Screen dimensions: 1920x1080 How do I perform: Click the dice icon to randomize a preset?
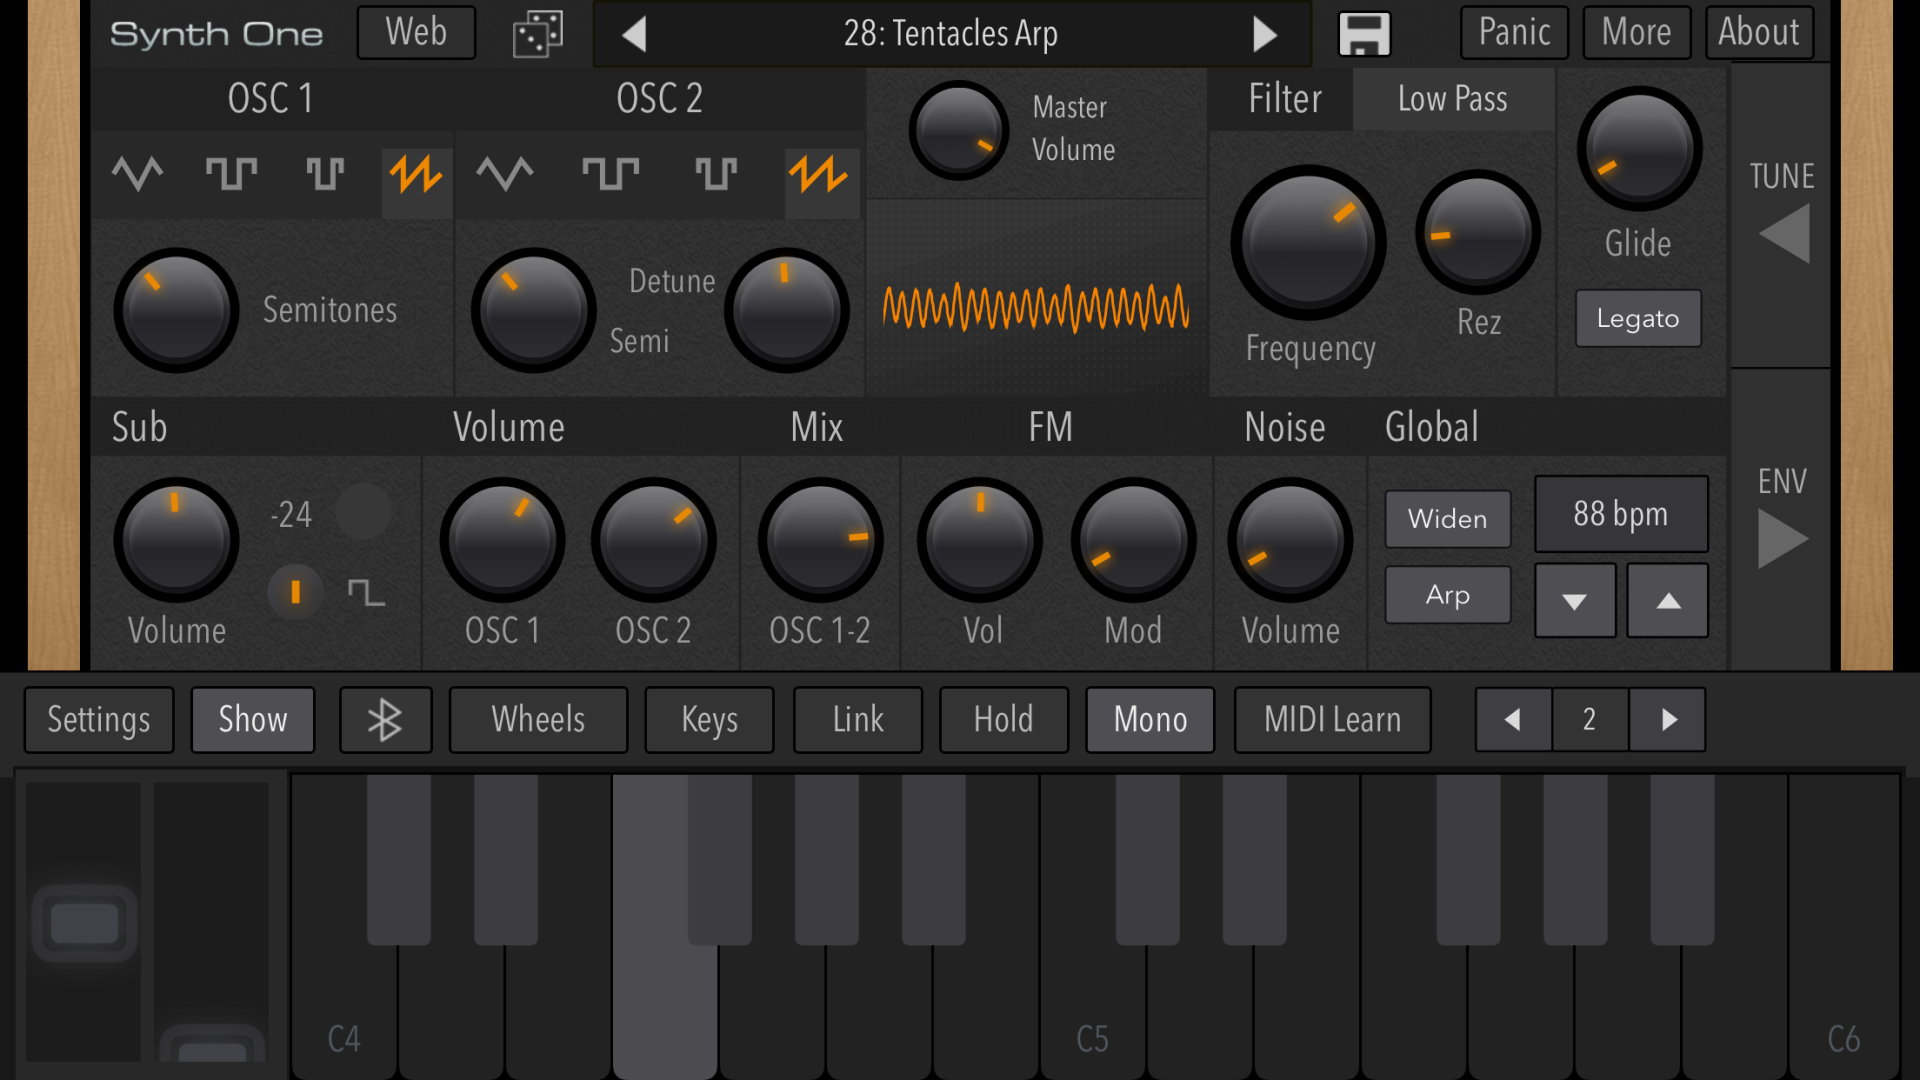[537, 33]
